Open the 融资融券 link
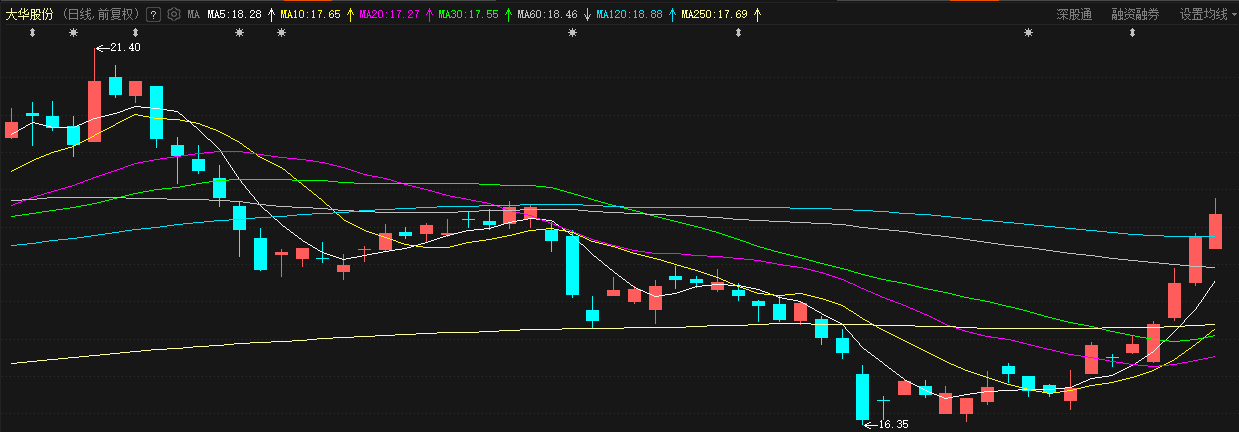 1135,15
